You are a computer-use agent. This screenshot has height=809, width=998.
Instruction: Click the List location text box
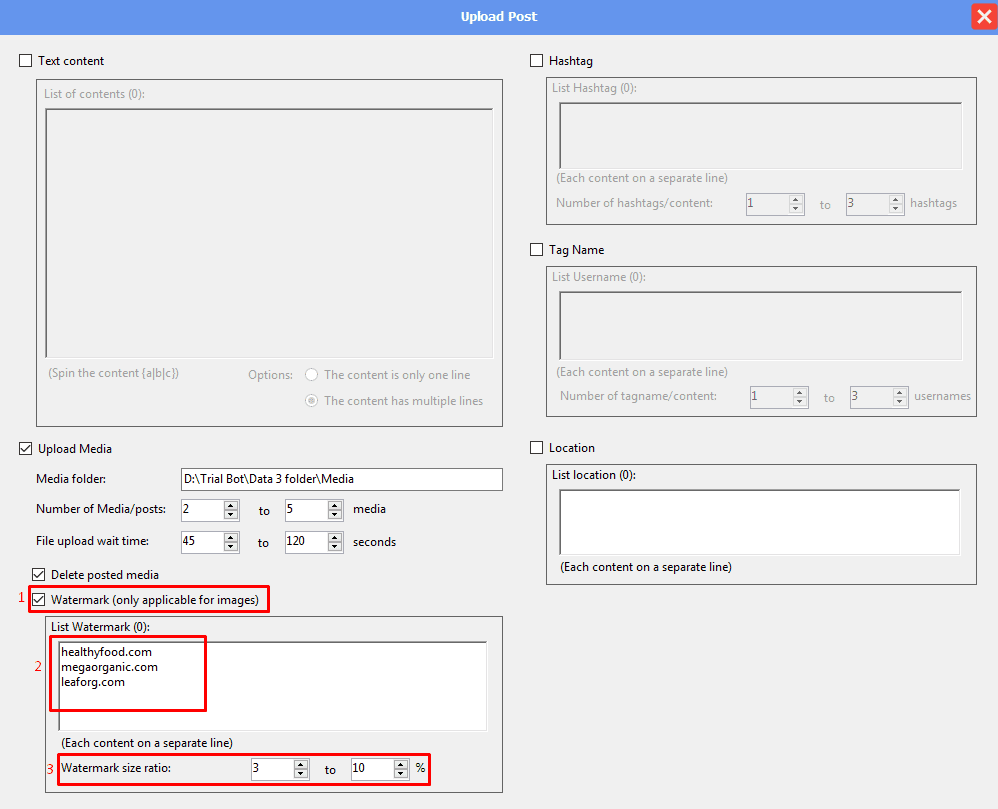pyautogui.click(x=759, y=521)
